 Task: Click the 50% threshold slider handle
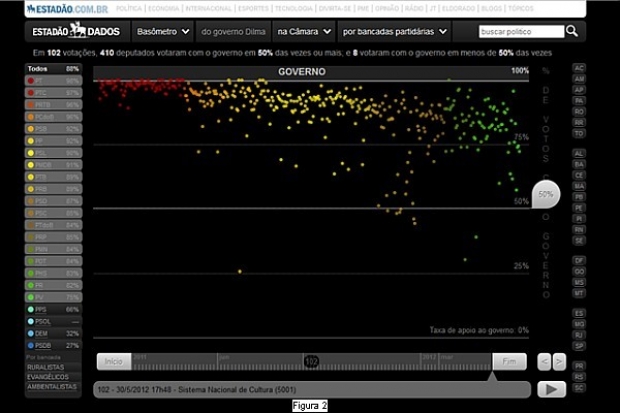[546, 192]
